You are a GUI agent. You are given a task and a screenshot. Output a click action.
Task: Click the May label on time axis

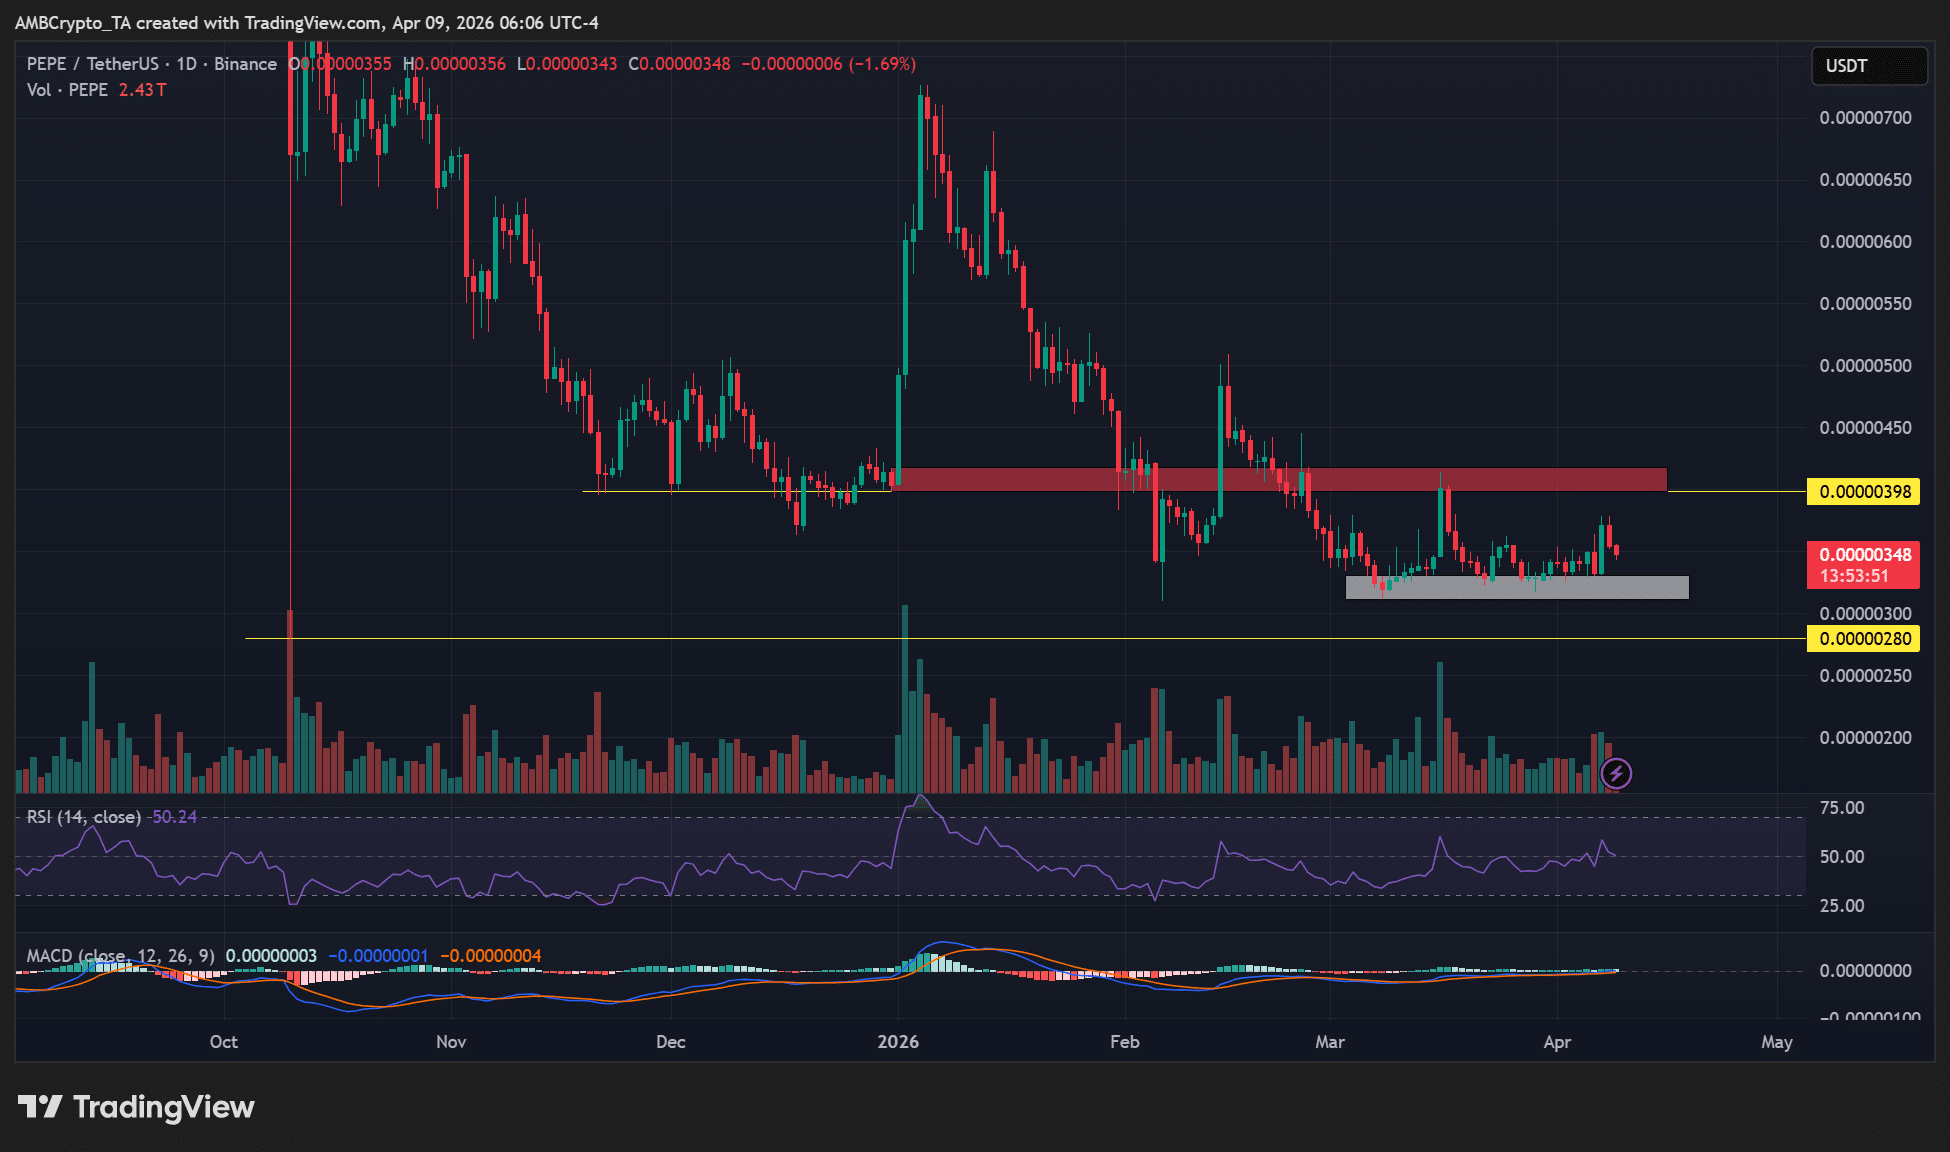(1776, 1042)
